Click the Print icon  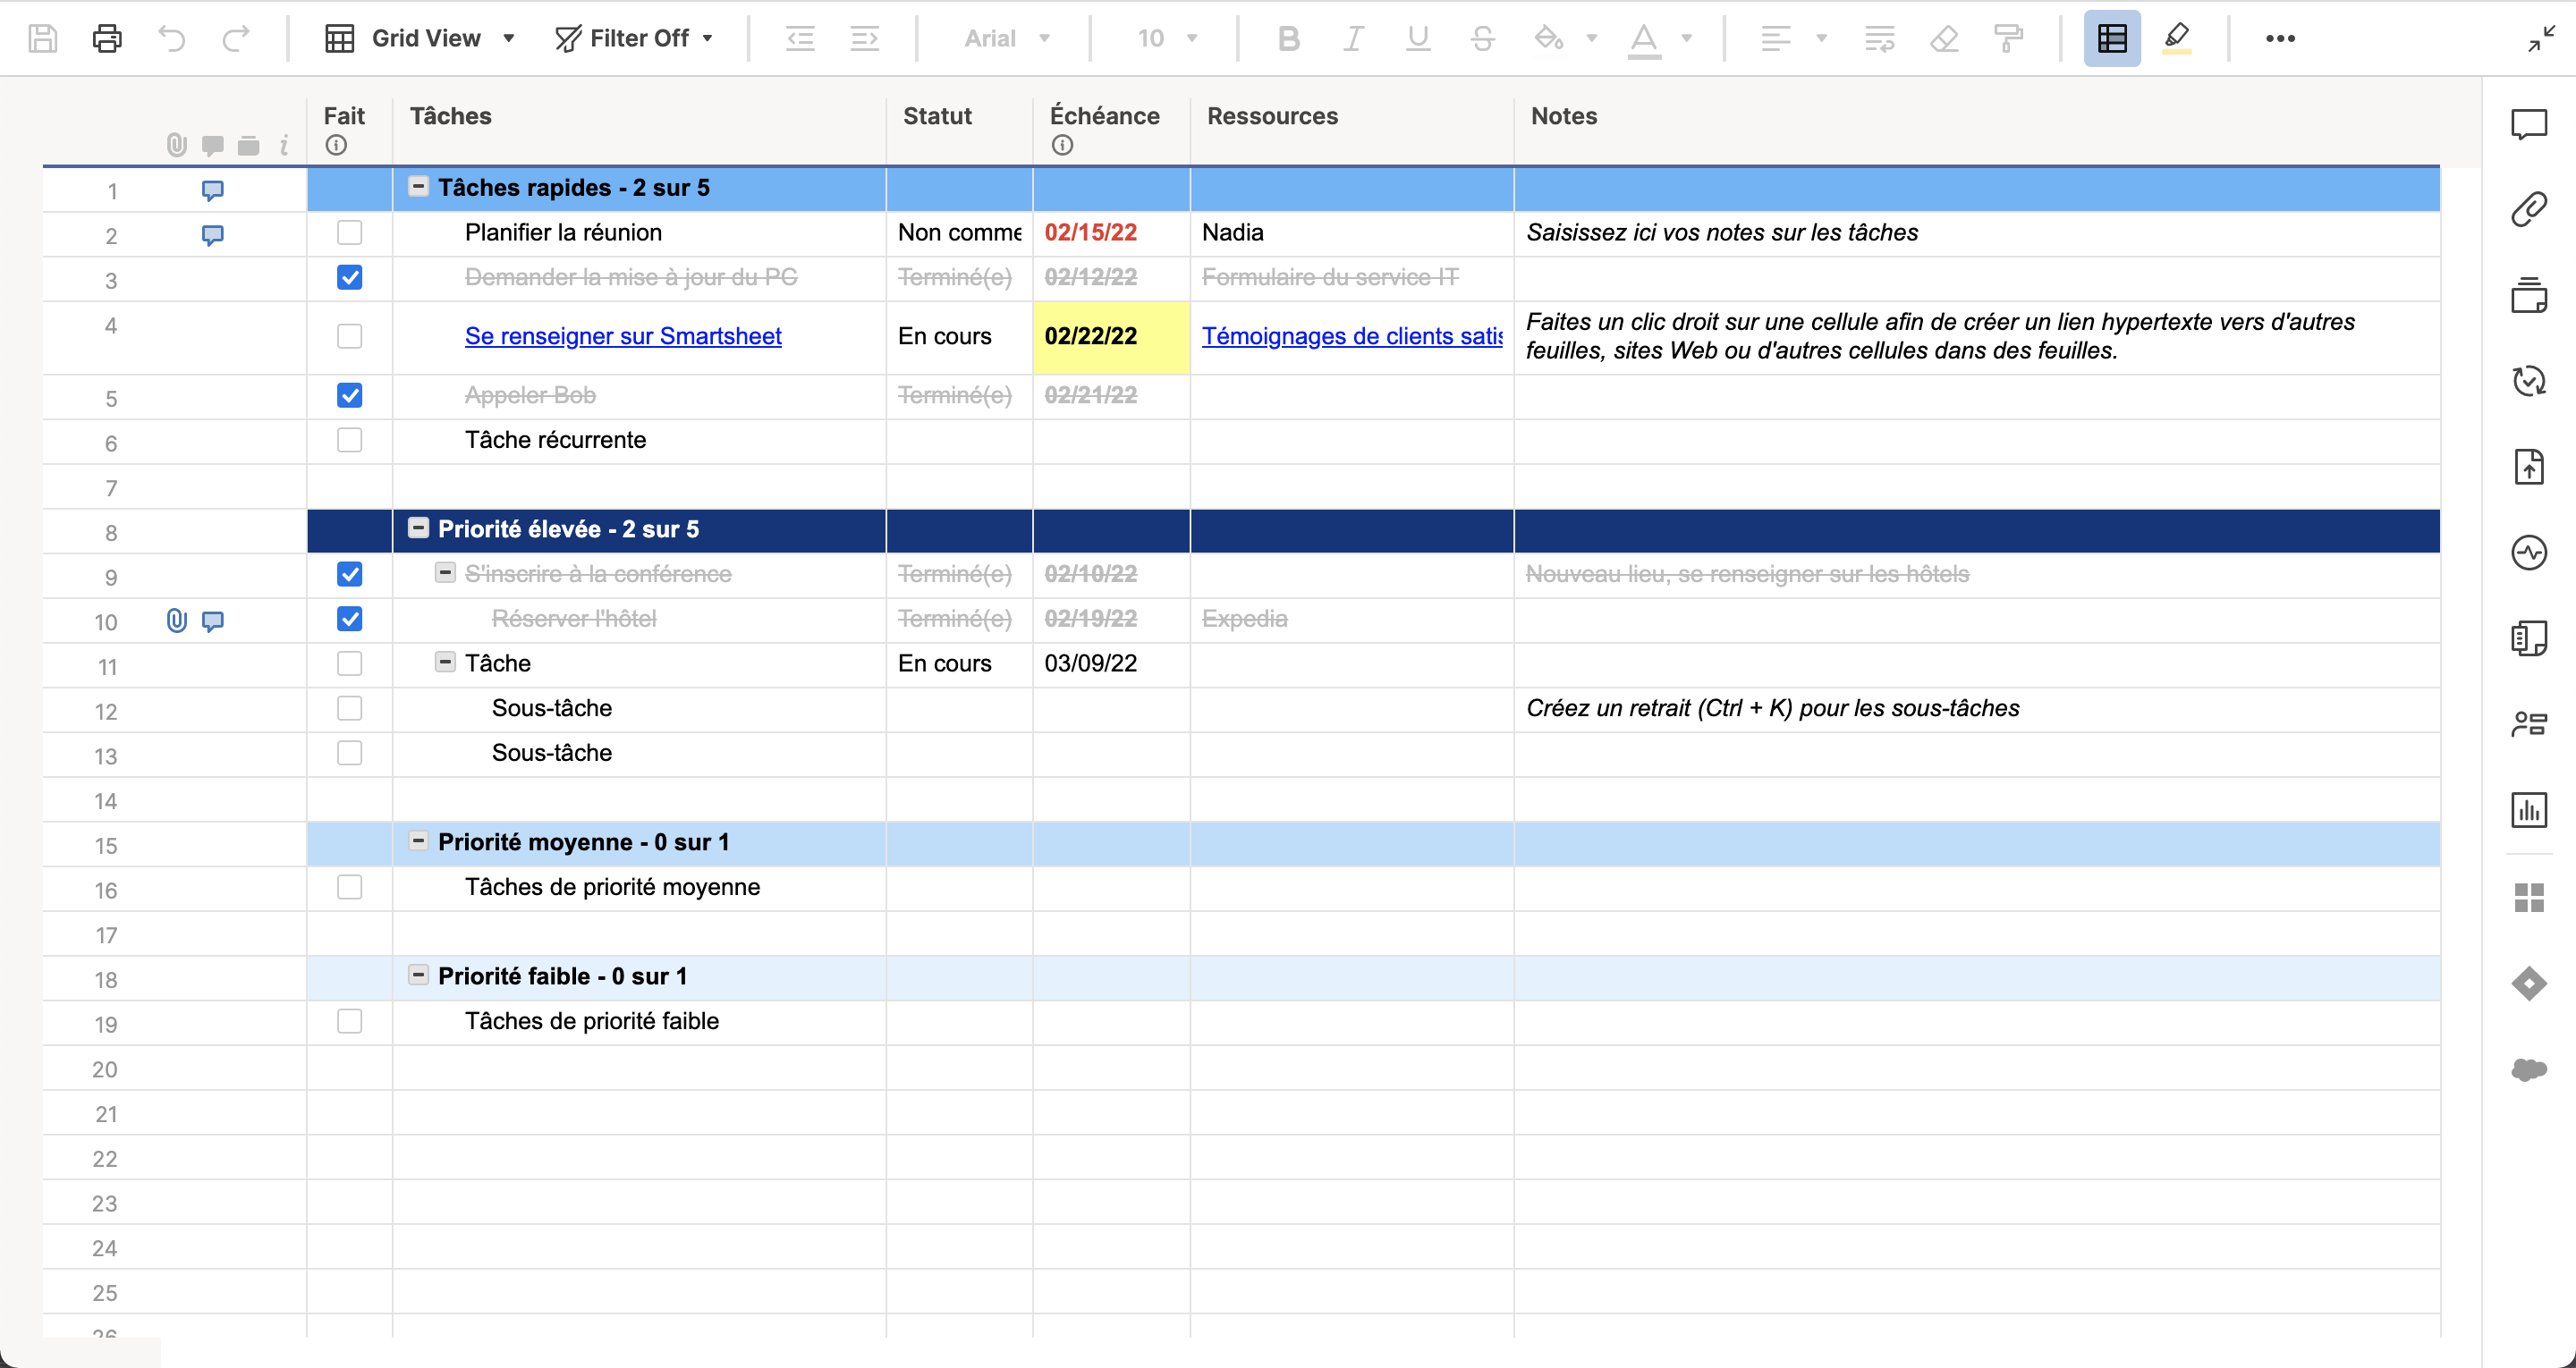pyautogui.click(x=107, y=38)
